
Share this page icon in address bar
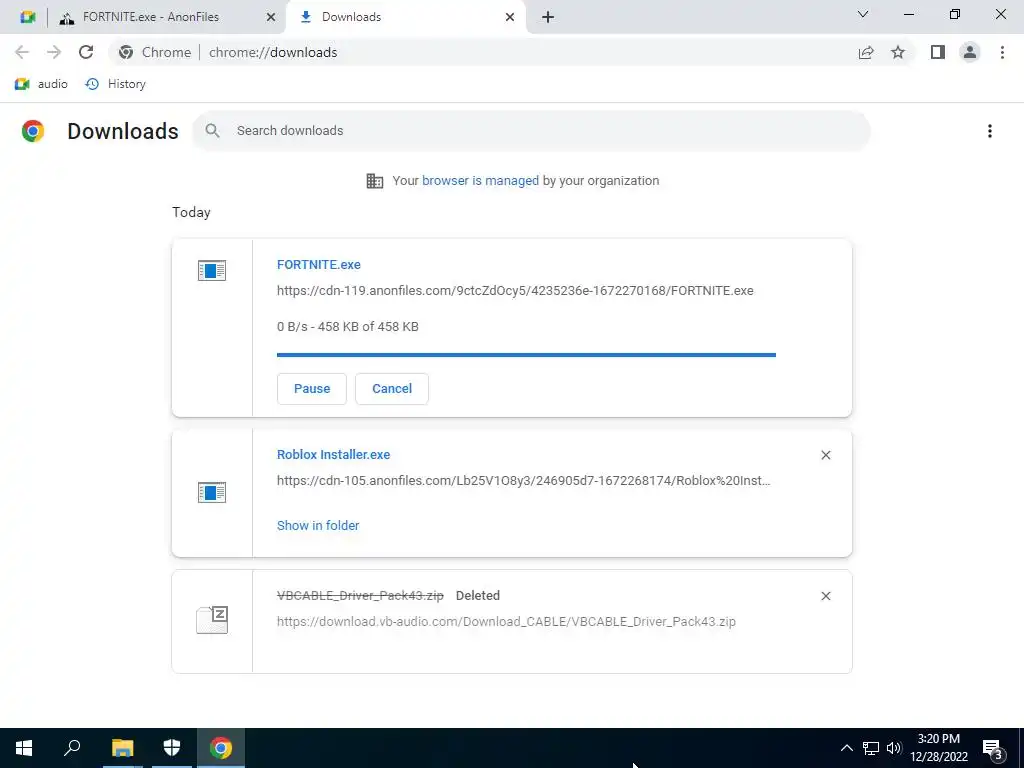pyautogui.click(x=866, y=52)
